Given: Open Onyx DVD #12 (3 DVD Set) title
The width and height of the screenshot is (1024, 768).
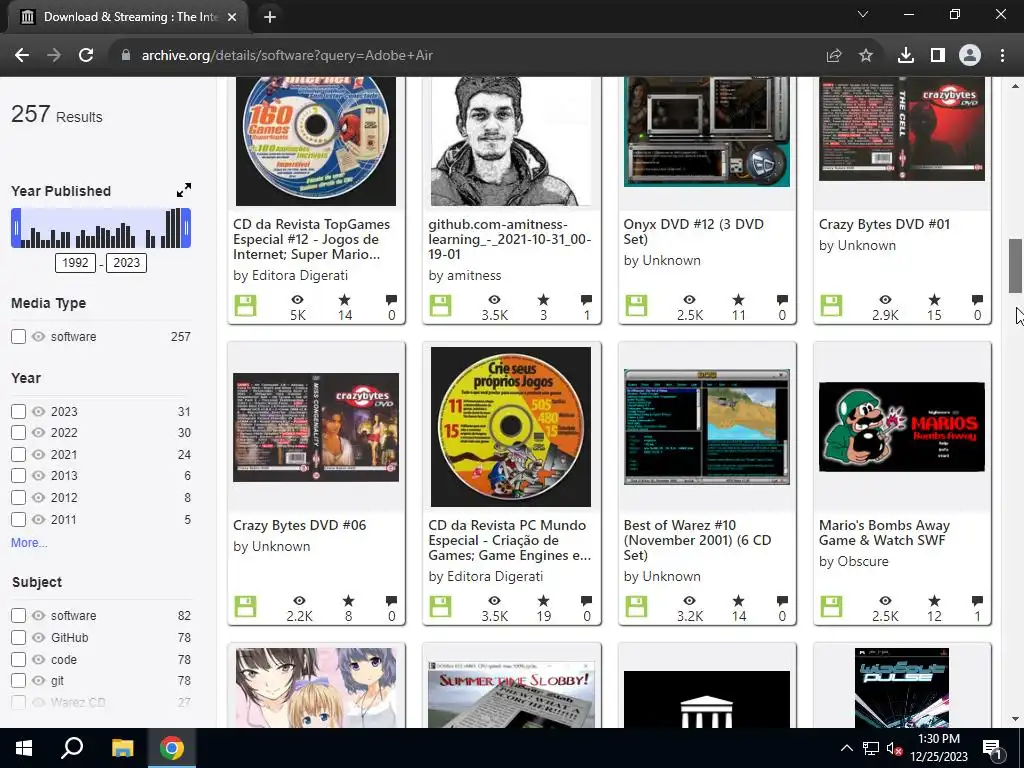Looking at the screenshot, I should 694,231.
